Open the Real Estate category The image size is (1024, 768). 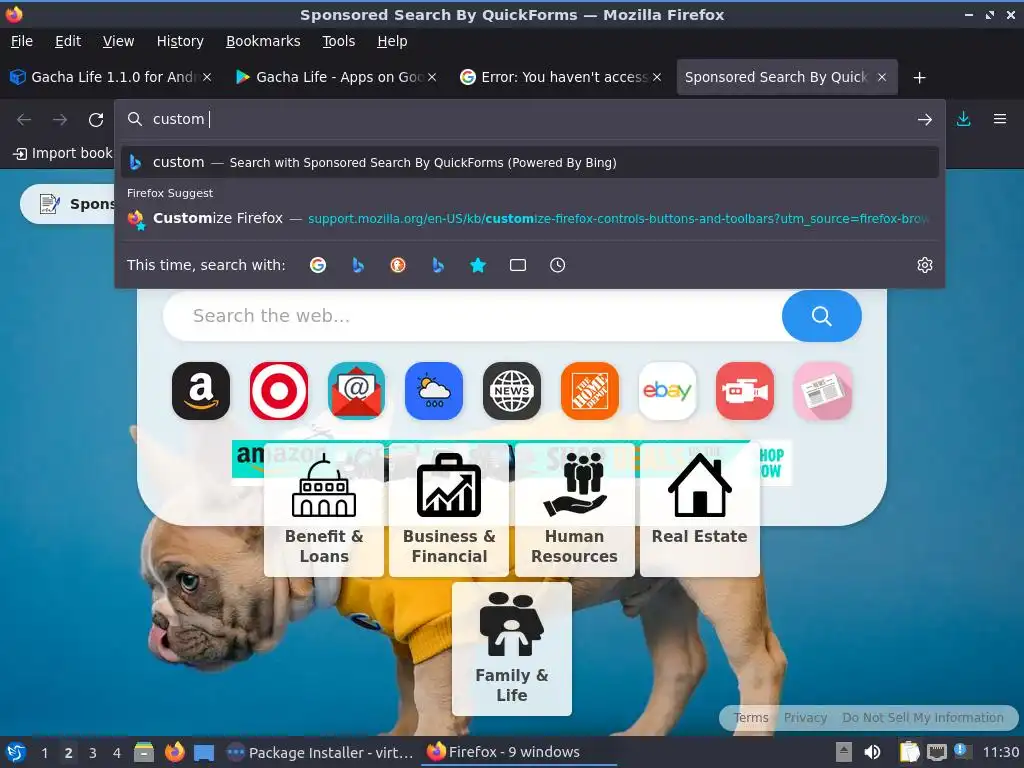[x=699, y=509]
